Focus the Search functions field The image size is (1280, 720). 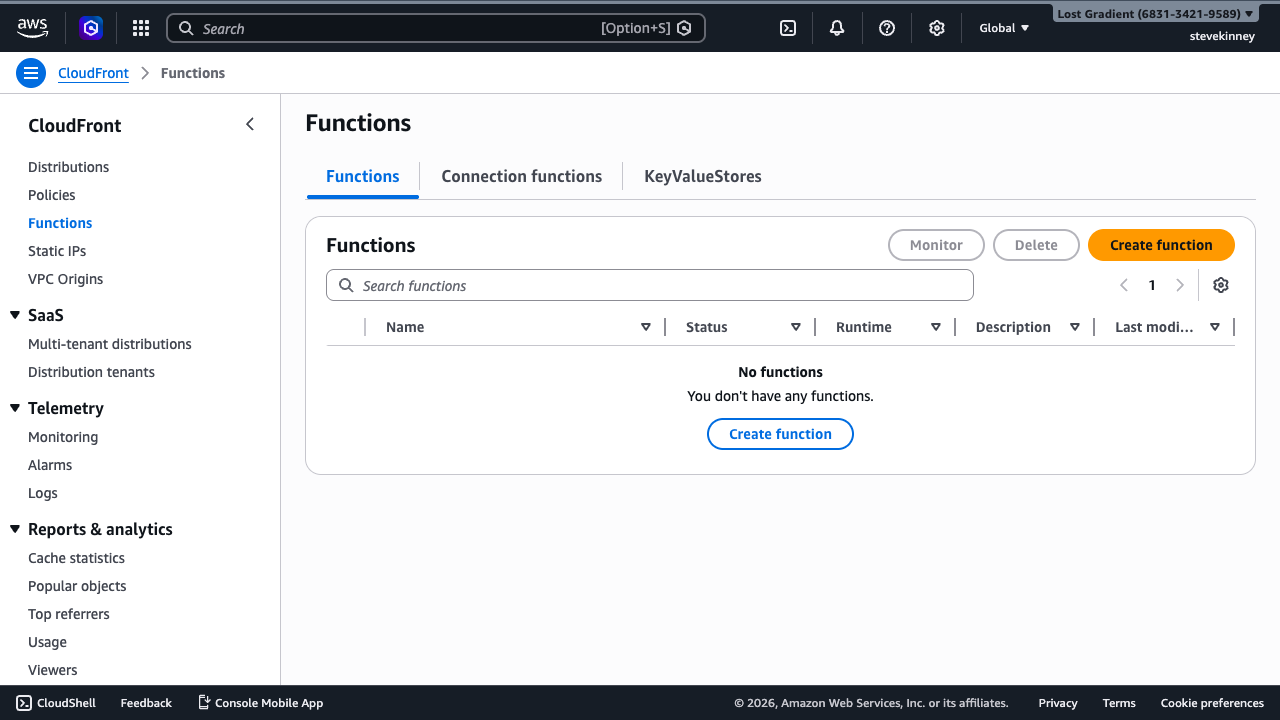point(650,285)
